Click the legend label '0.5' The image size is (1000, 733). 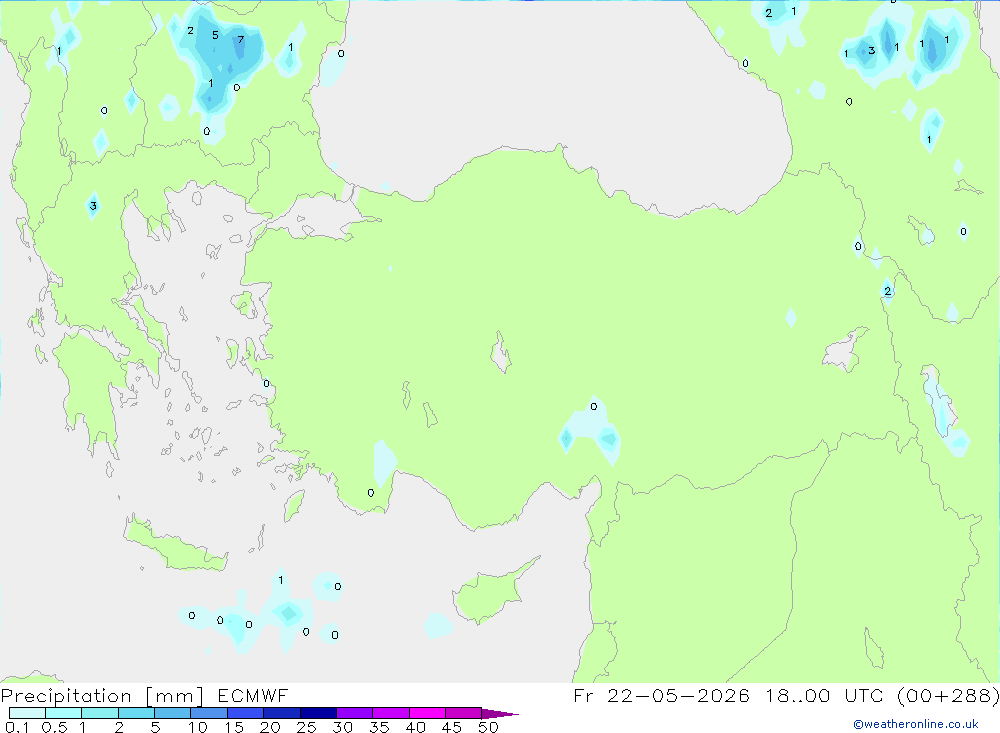coord(54,727)
